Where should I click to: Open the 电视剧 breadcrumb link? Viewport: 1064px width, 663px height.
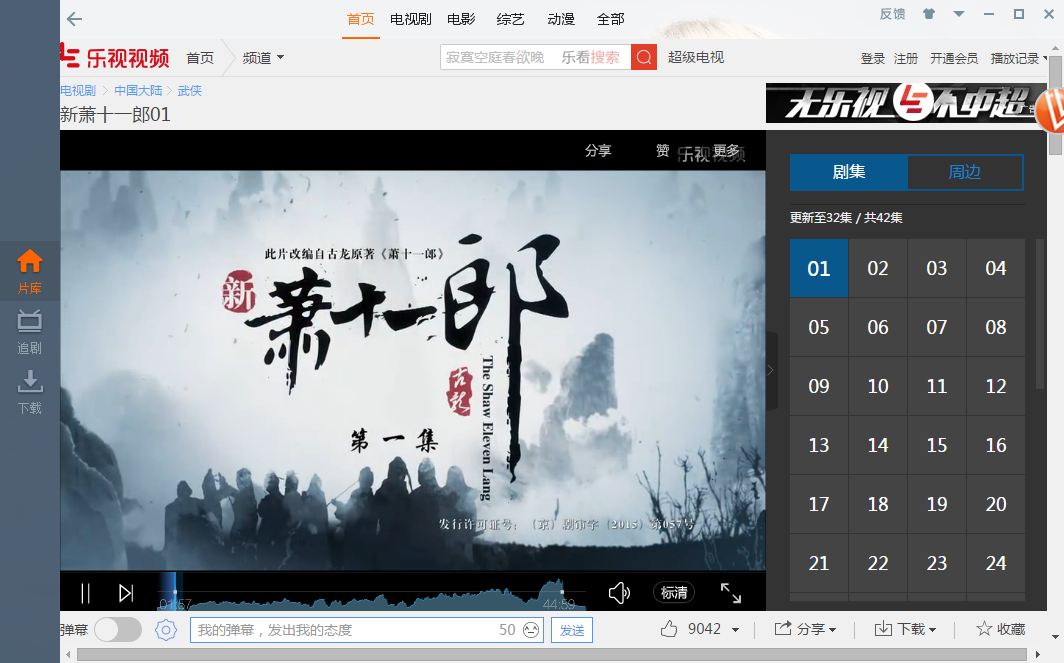(x=78, y=90)
